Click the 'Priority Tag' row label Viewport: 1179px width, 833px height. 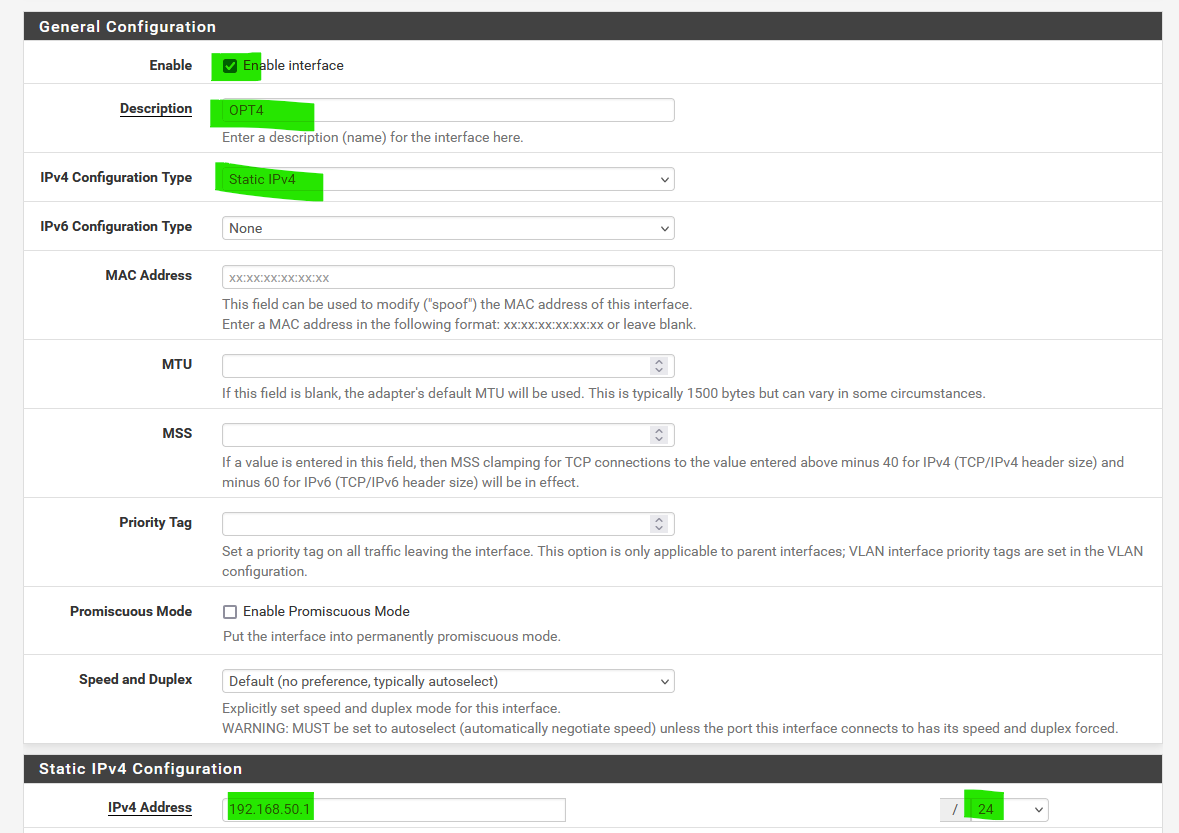coord(155,523)
